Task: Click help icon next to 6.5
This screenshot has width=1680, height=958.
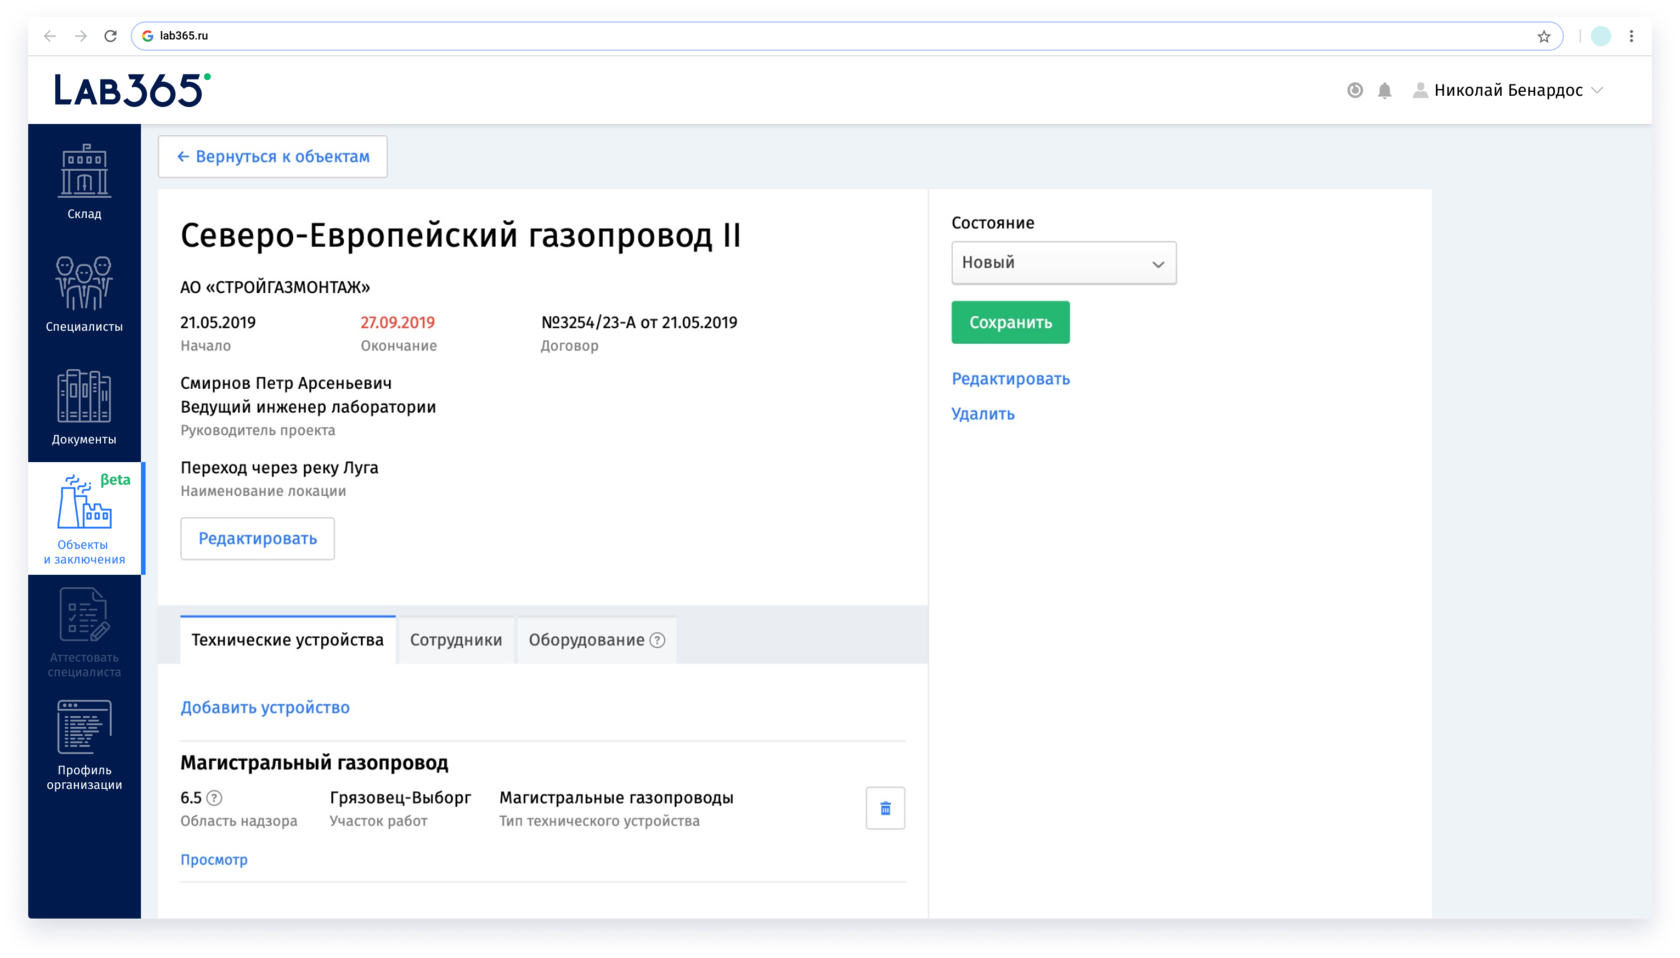Action: 214,798
